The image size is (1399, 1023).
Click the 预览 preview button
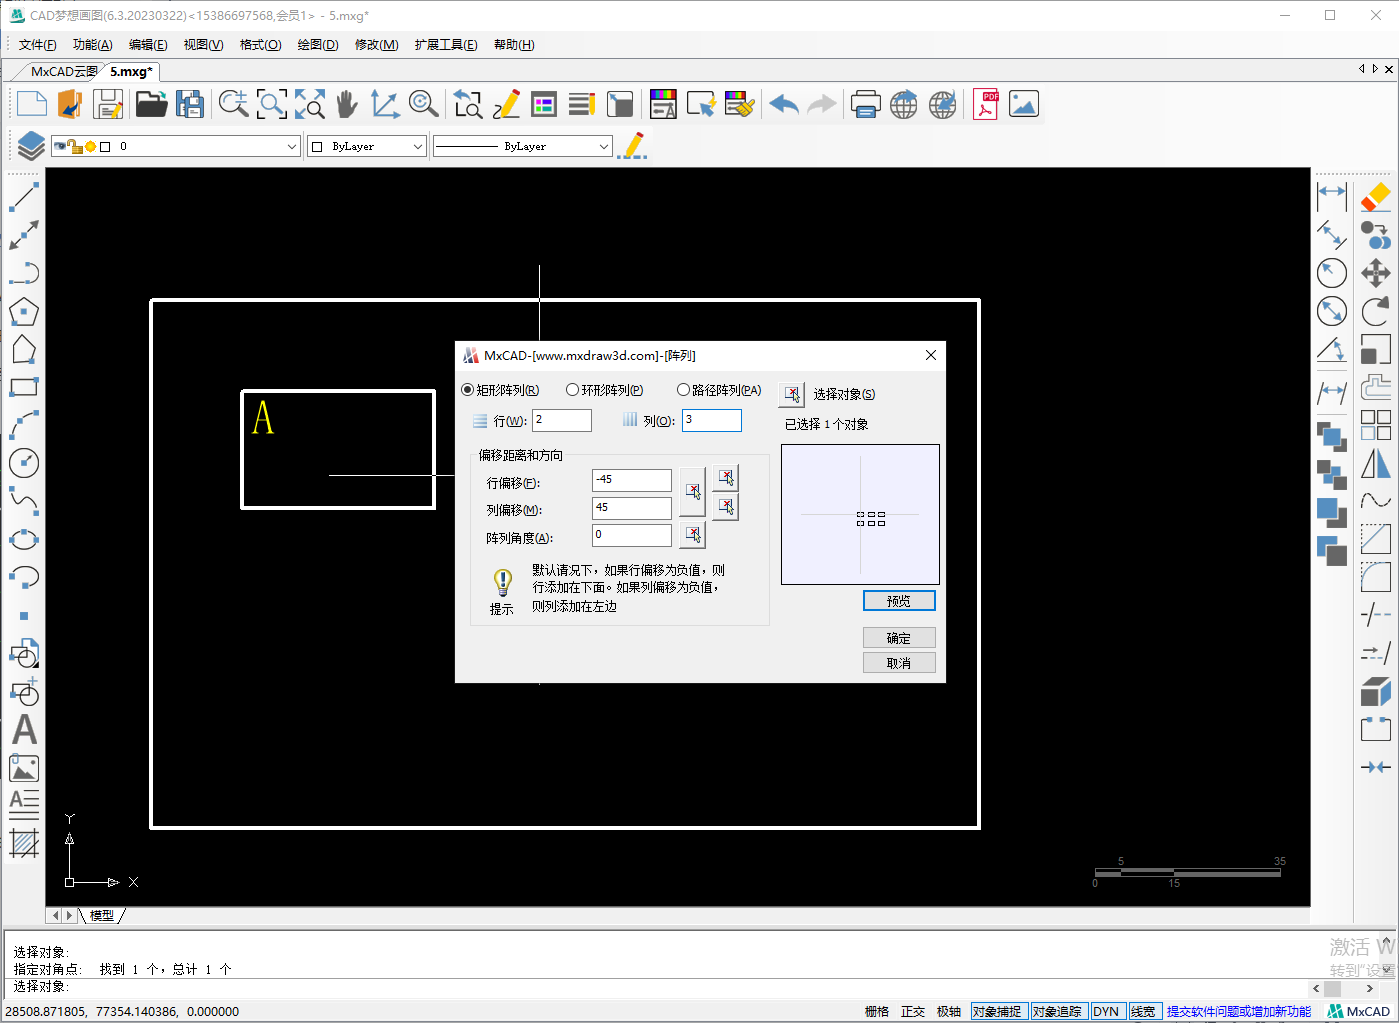coord(899,601)
